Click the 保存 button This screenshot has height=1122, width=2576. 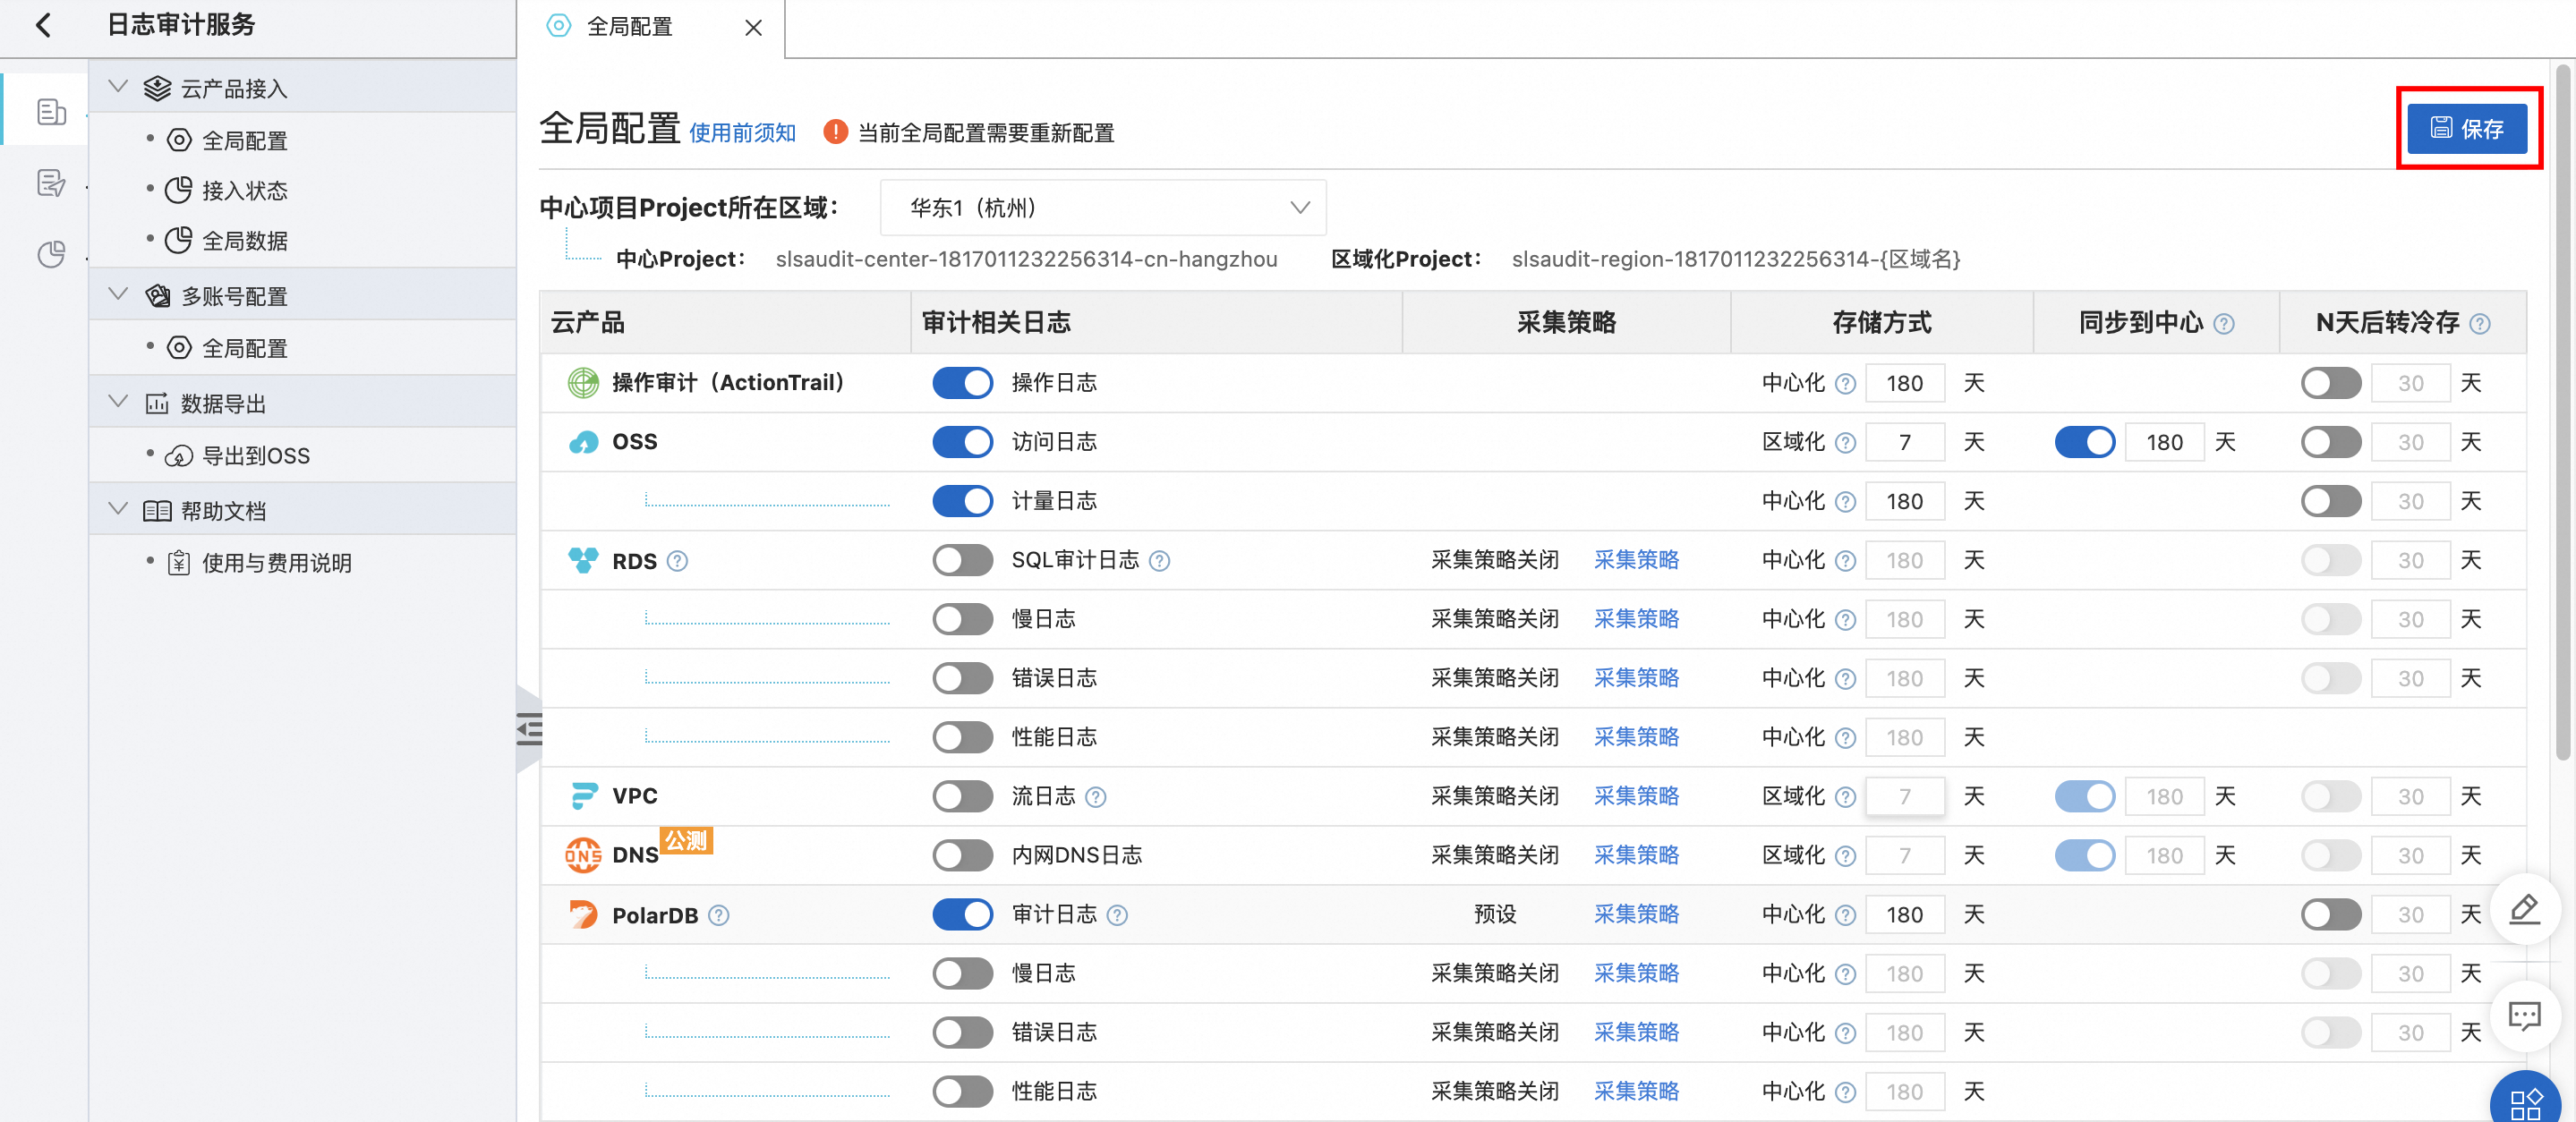coord(2466,129)
